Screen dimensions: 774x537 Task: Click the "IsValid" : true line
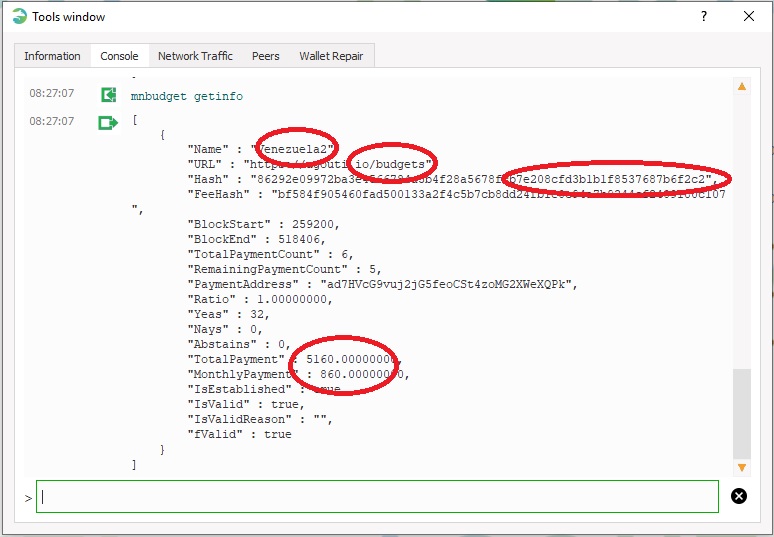click(x=246, y=404)
